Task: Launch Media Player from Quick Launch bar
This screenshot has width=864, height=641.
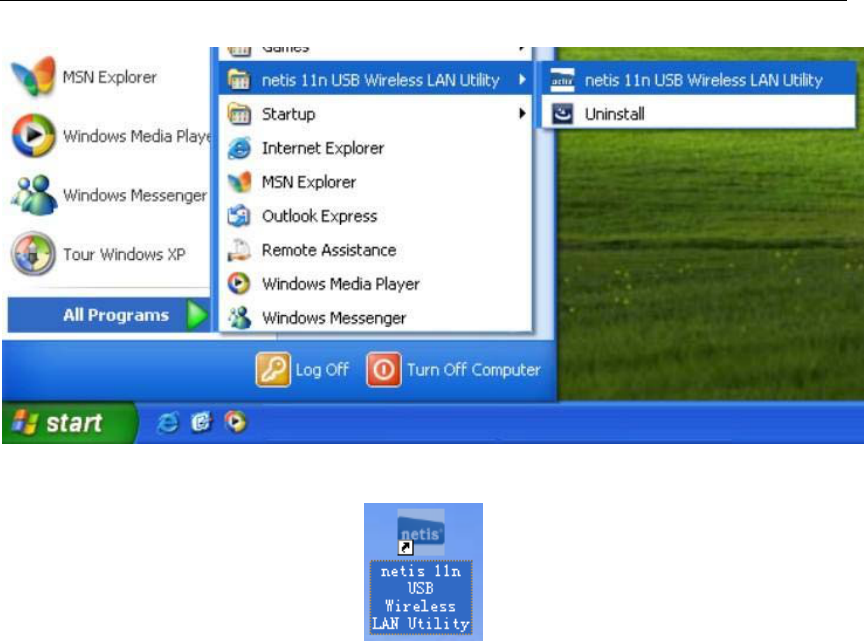Action: point(235,422)
